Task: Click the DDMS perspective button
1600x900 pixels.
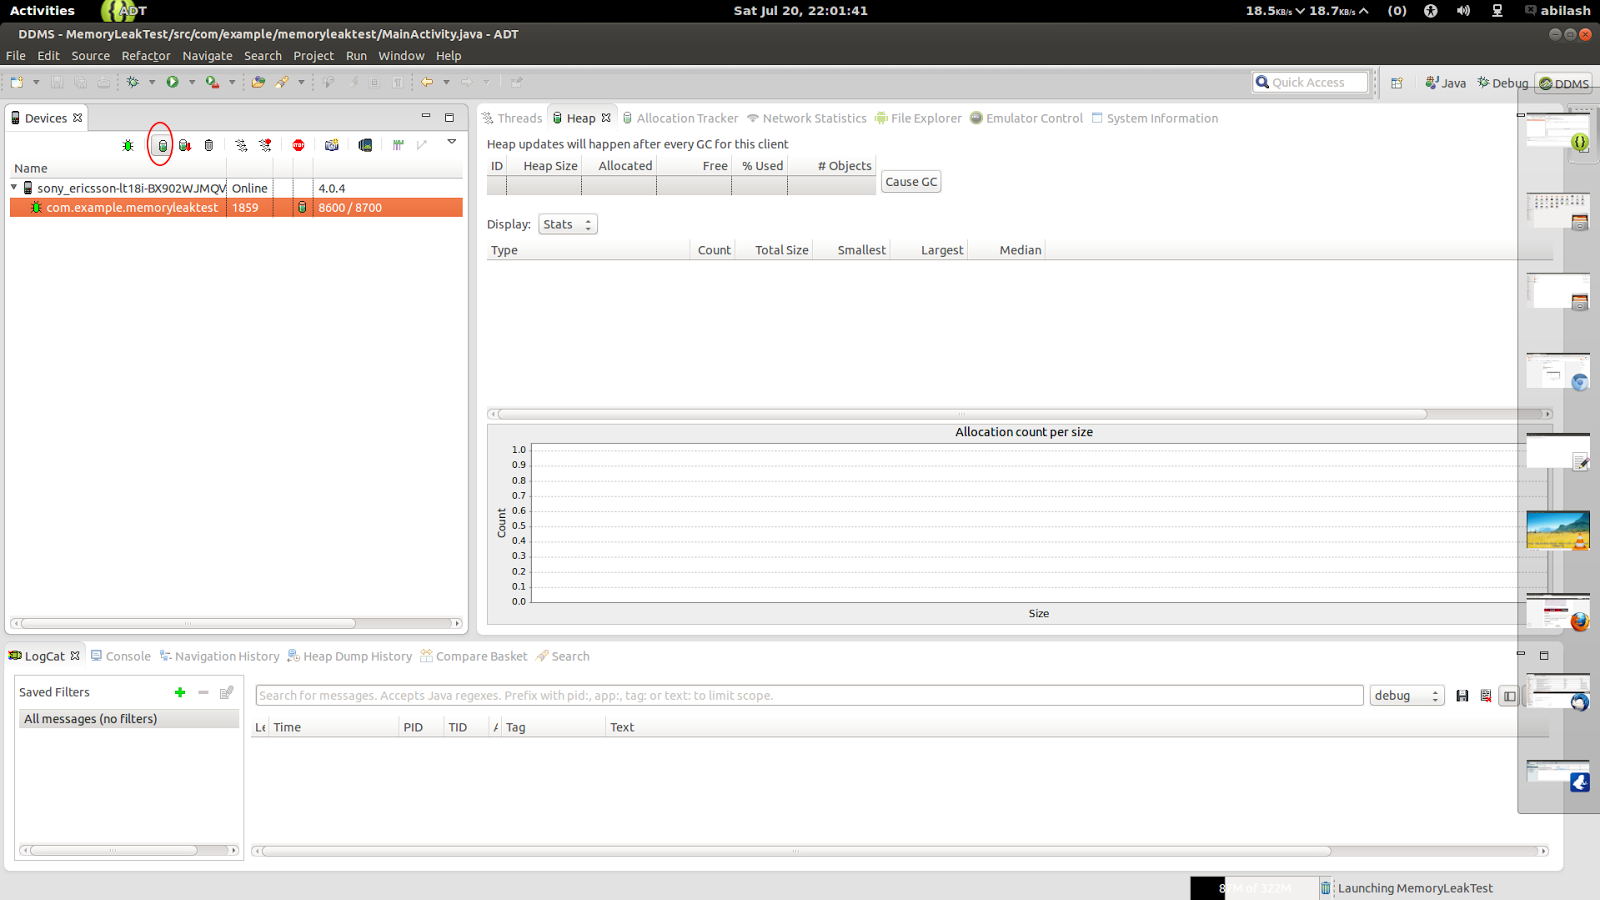Action: [x=1563, y=83]
